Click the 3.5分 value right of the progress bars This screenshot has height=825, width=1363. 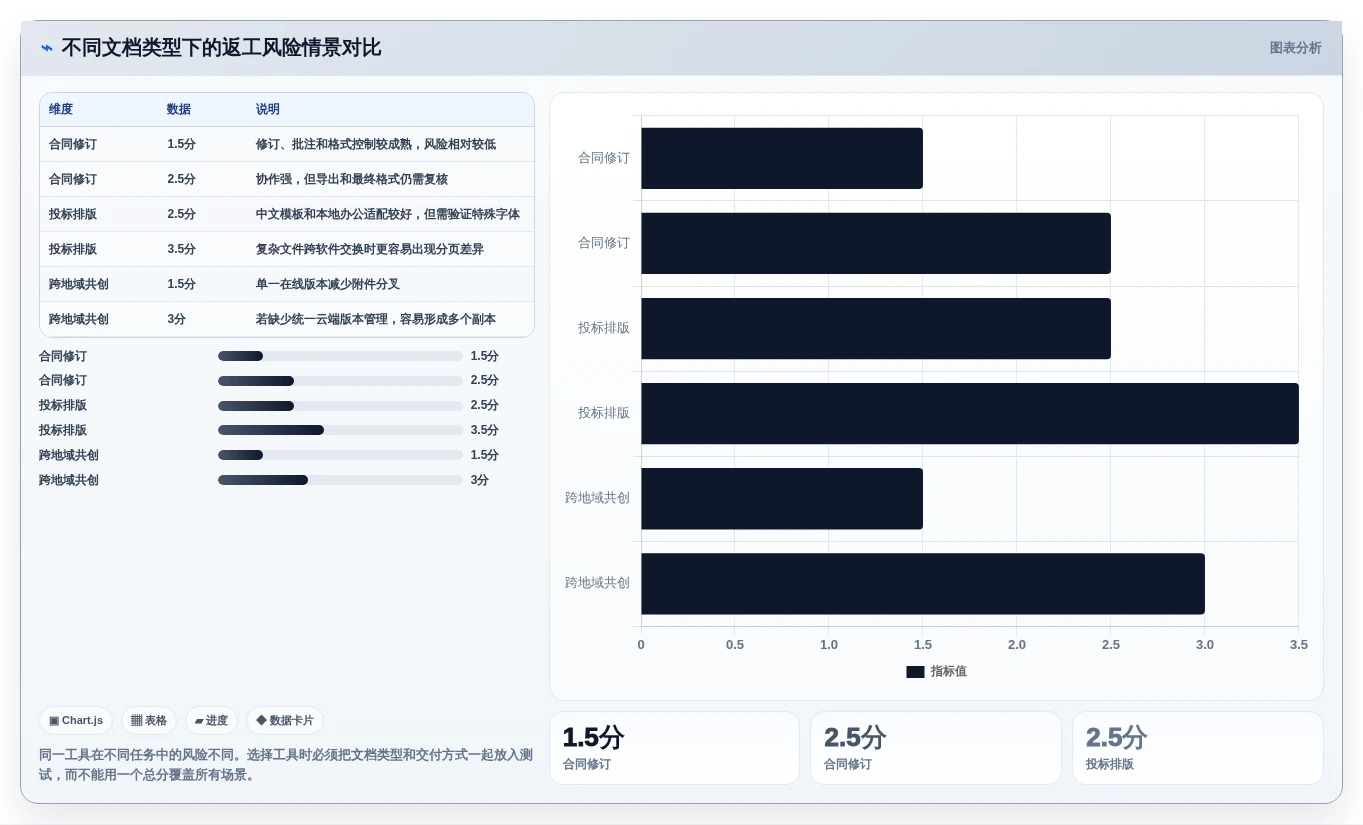pos(485,430)
